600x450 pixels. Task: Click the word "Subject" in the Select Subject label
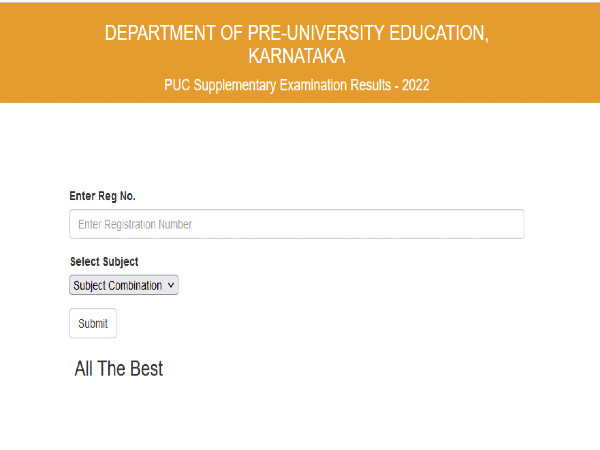click(x=120, y=262)
